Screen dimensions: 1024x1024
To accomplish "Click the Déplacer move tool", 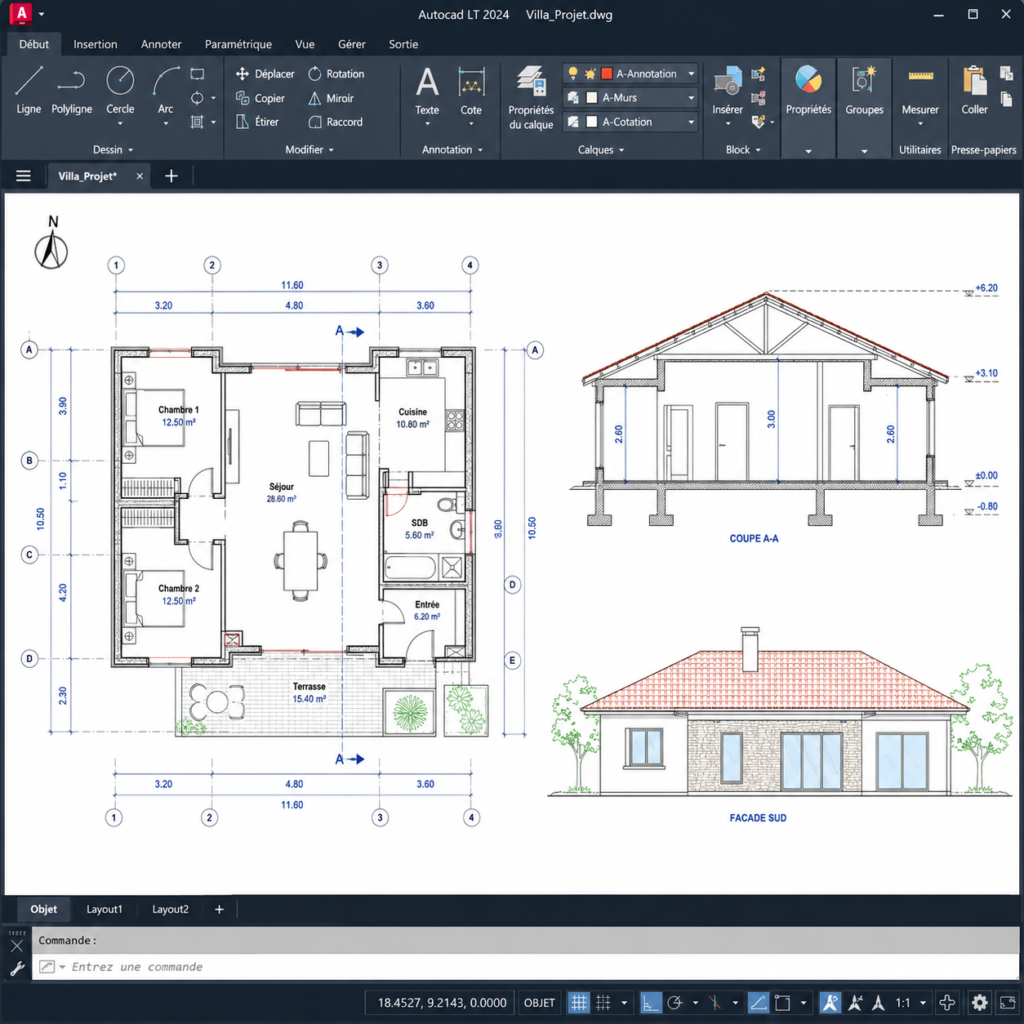I will [265, 74].
